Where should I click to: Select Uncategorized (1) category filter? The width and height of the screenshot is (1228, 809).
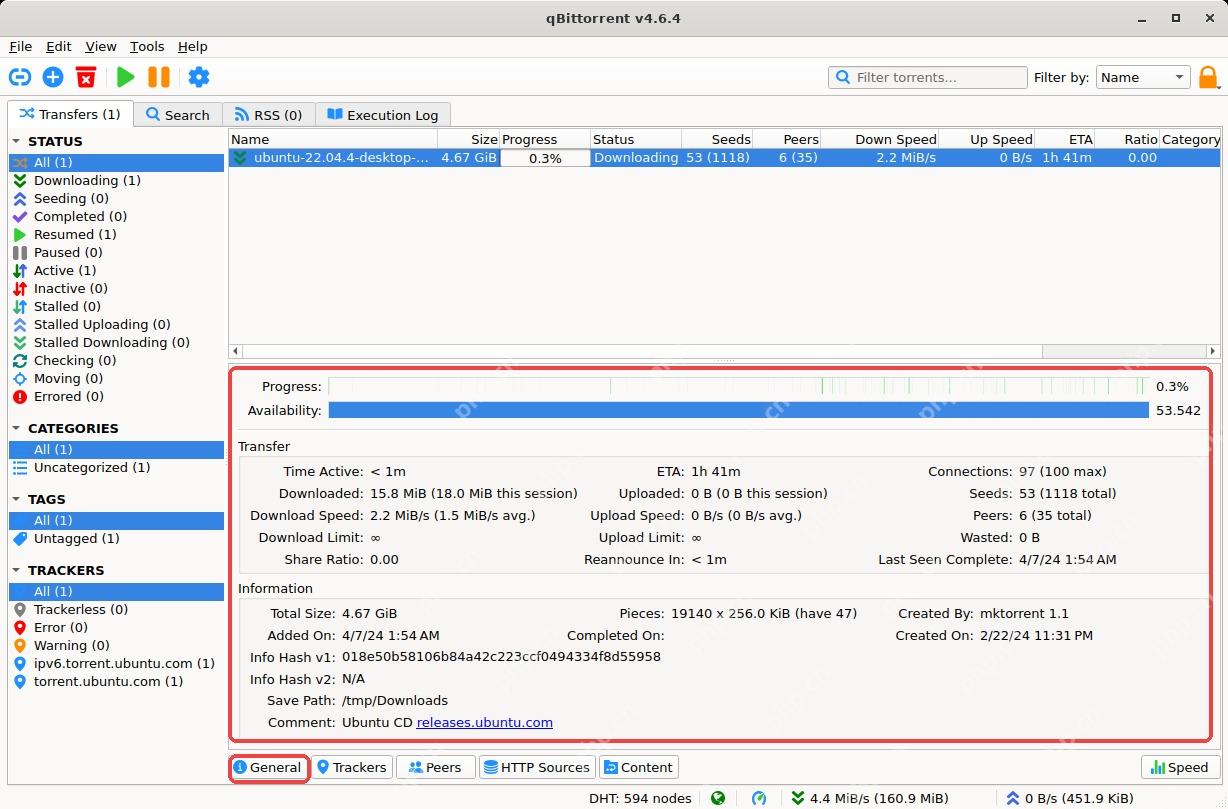coord(116,467)
